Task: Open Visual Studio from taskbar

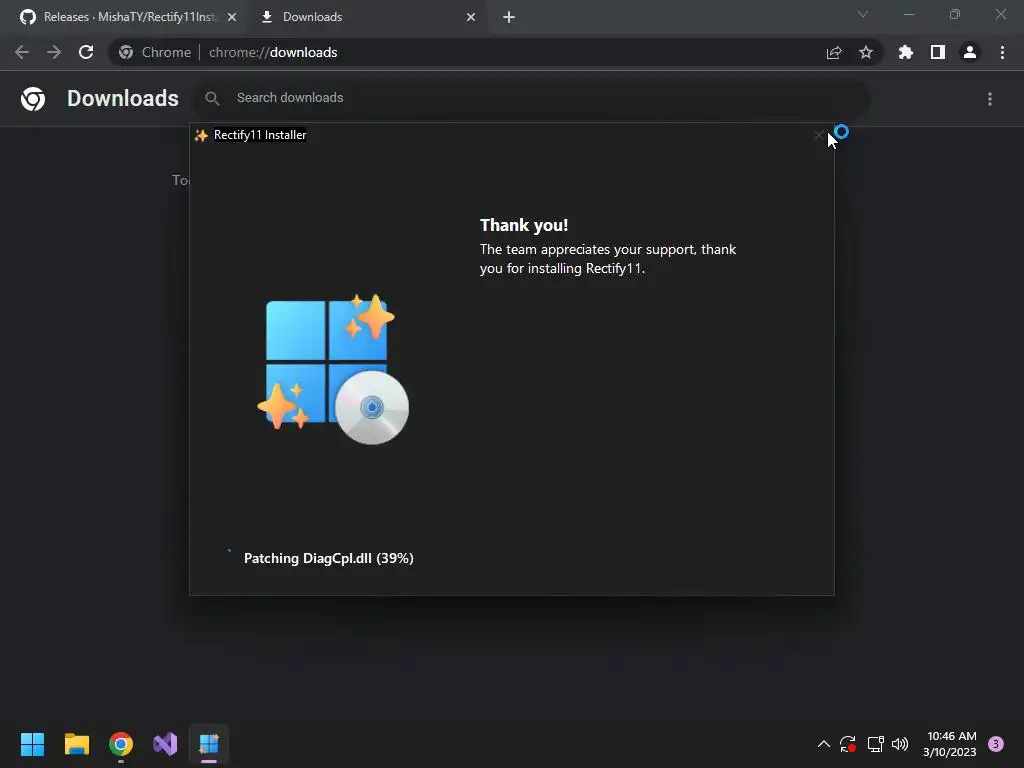Action: coord(165,744)
